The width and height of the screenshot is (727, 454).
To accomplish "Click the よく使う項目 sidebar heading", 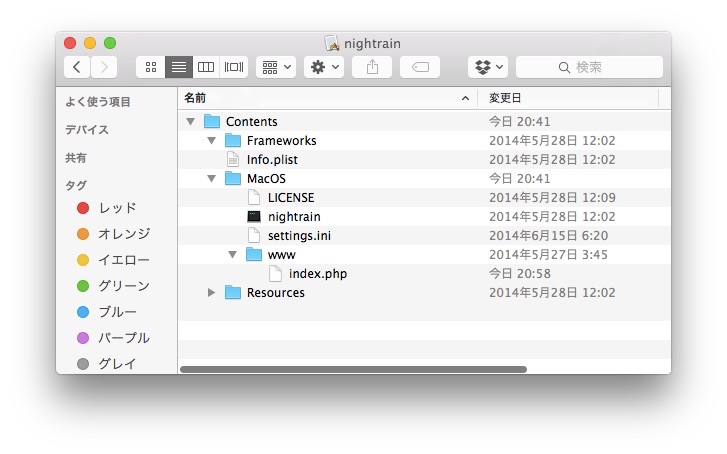I will click(x=98, y=102).
